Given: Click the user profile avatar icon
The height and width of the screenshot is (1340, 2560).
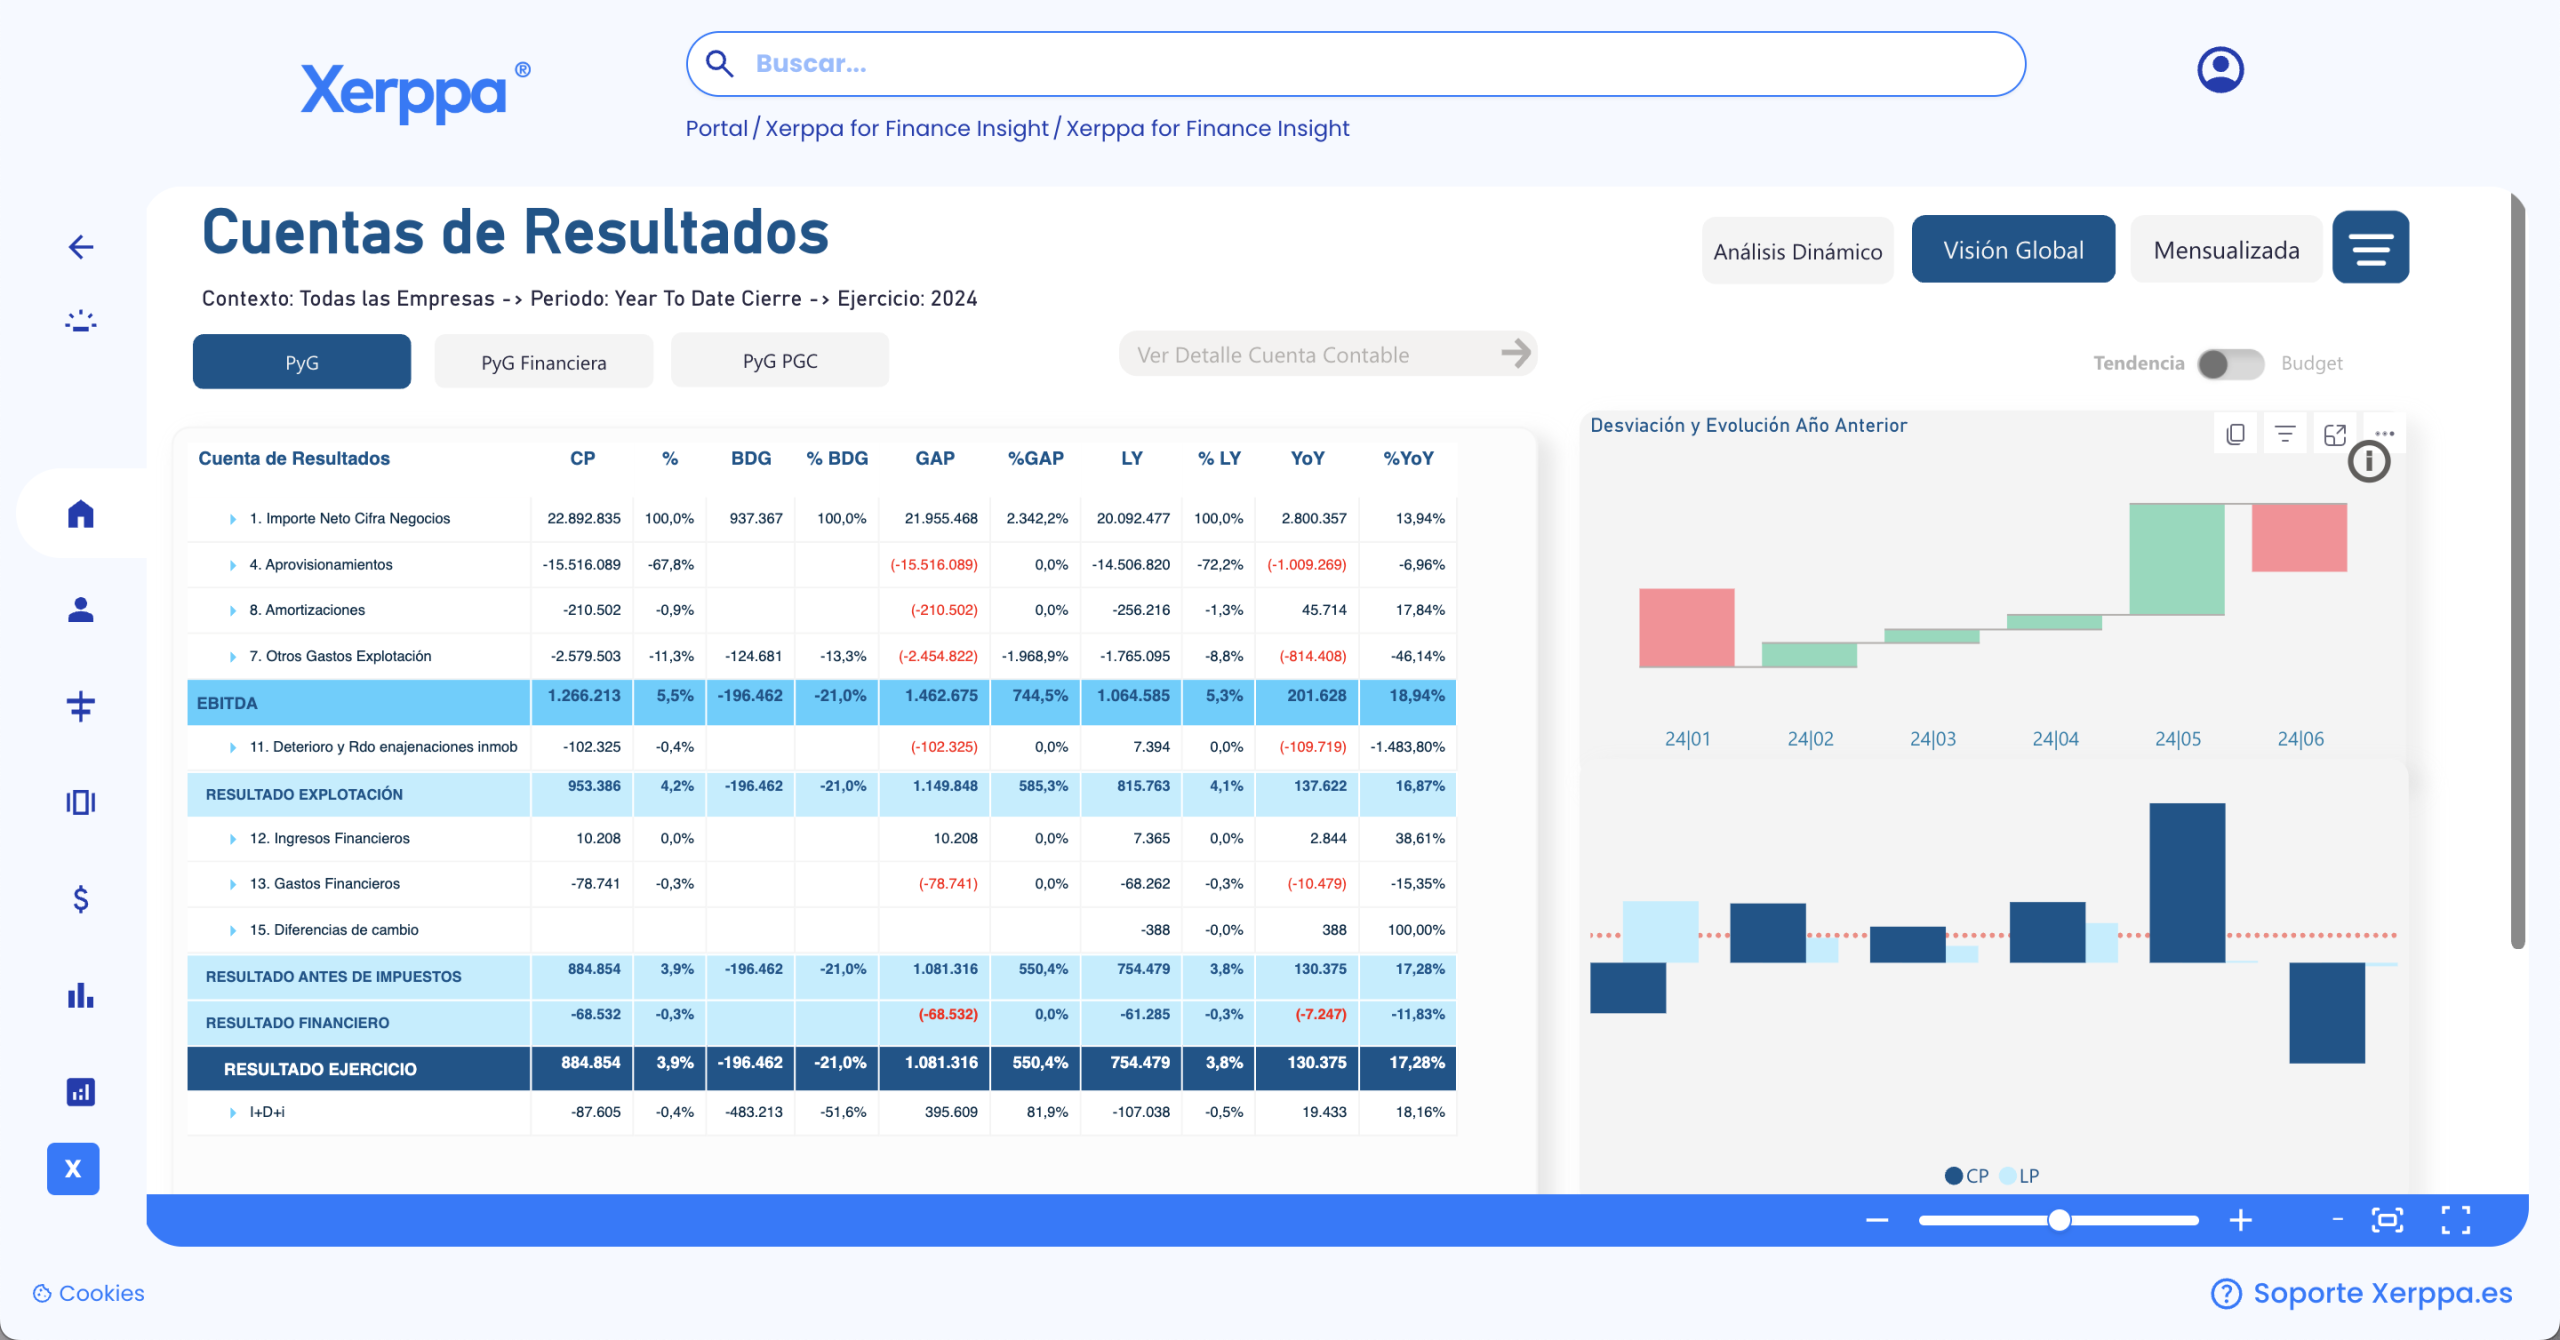Looking at the screenshot, I should 2220,70.
